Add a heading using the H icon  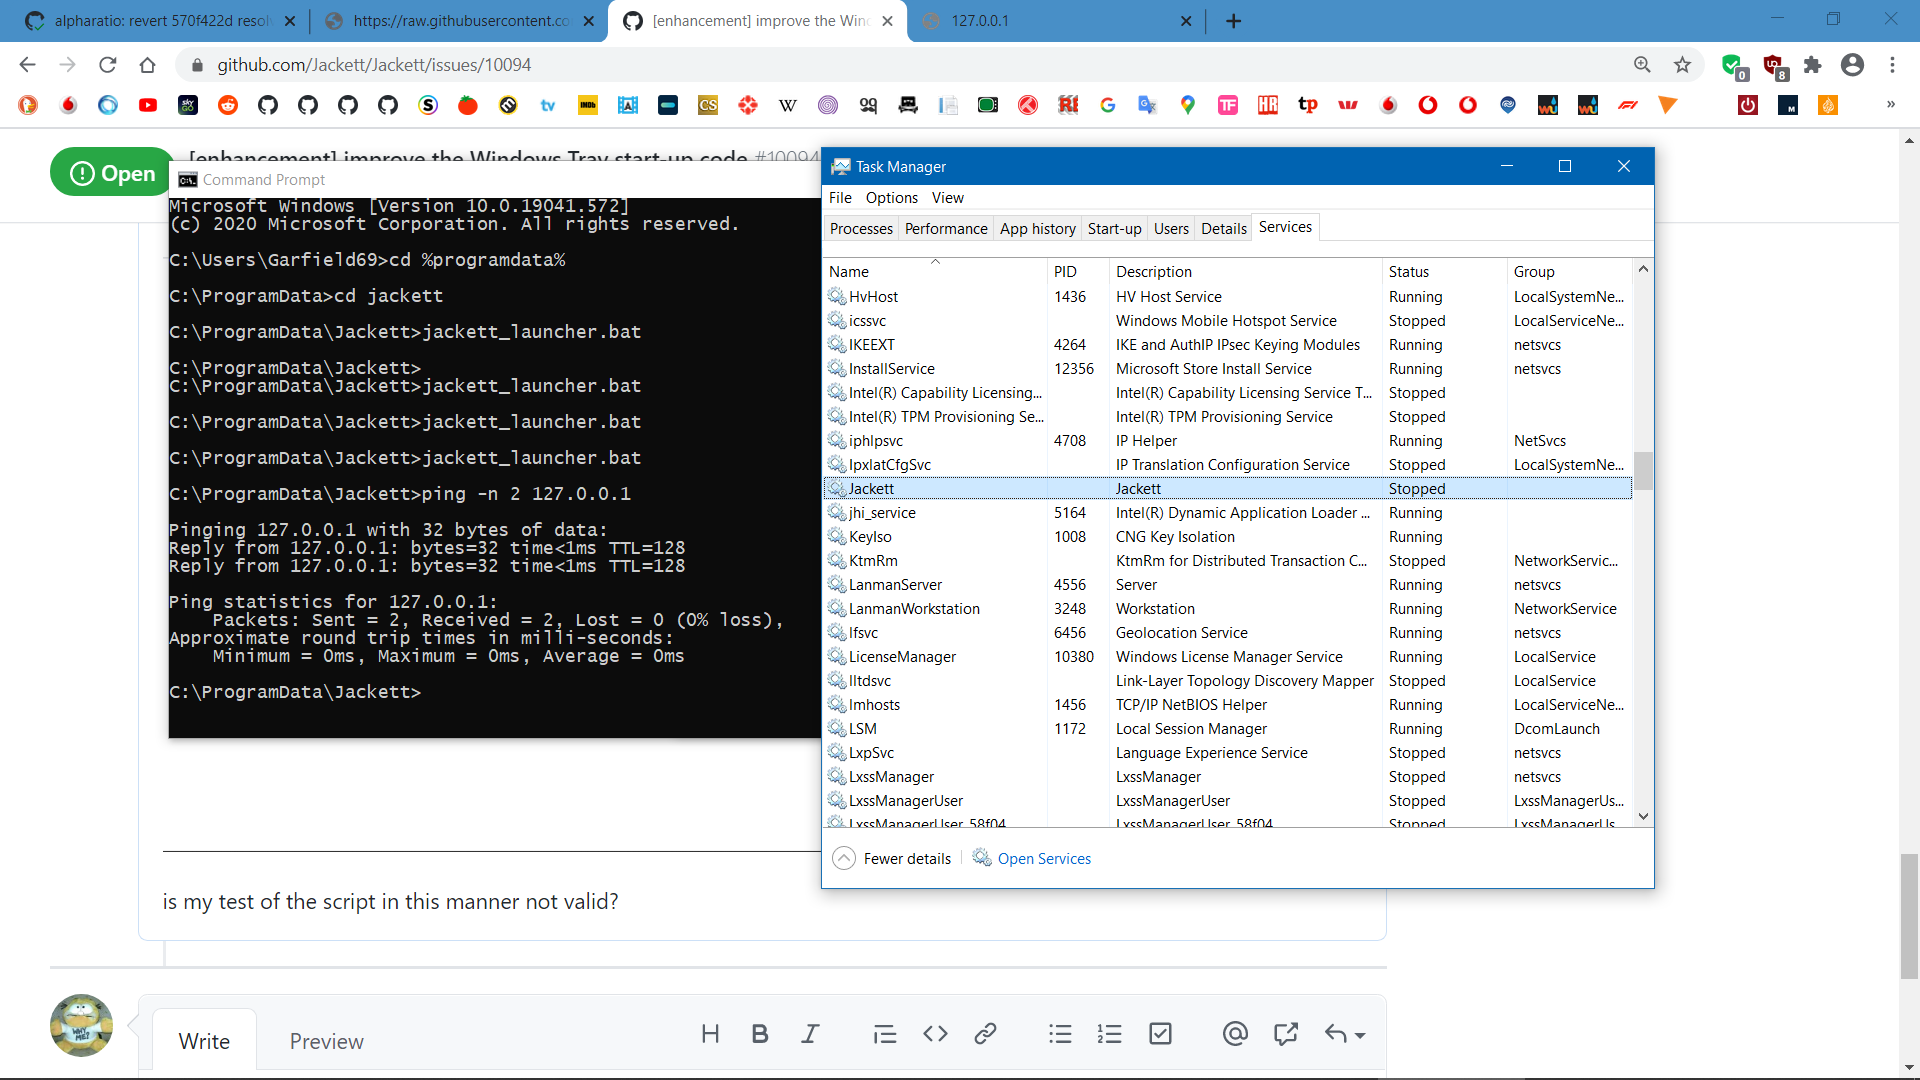tap(710, 1034)
